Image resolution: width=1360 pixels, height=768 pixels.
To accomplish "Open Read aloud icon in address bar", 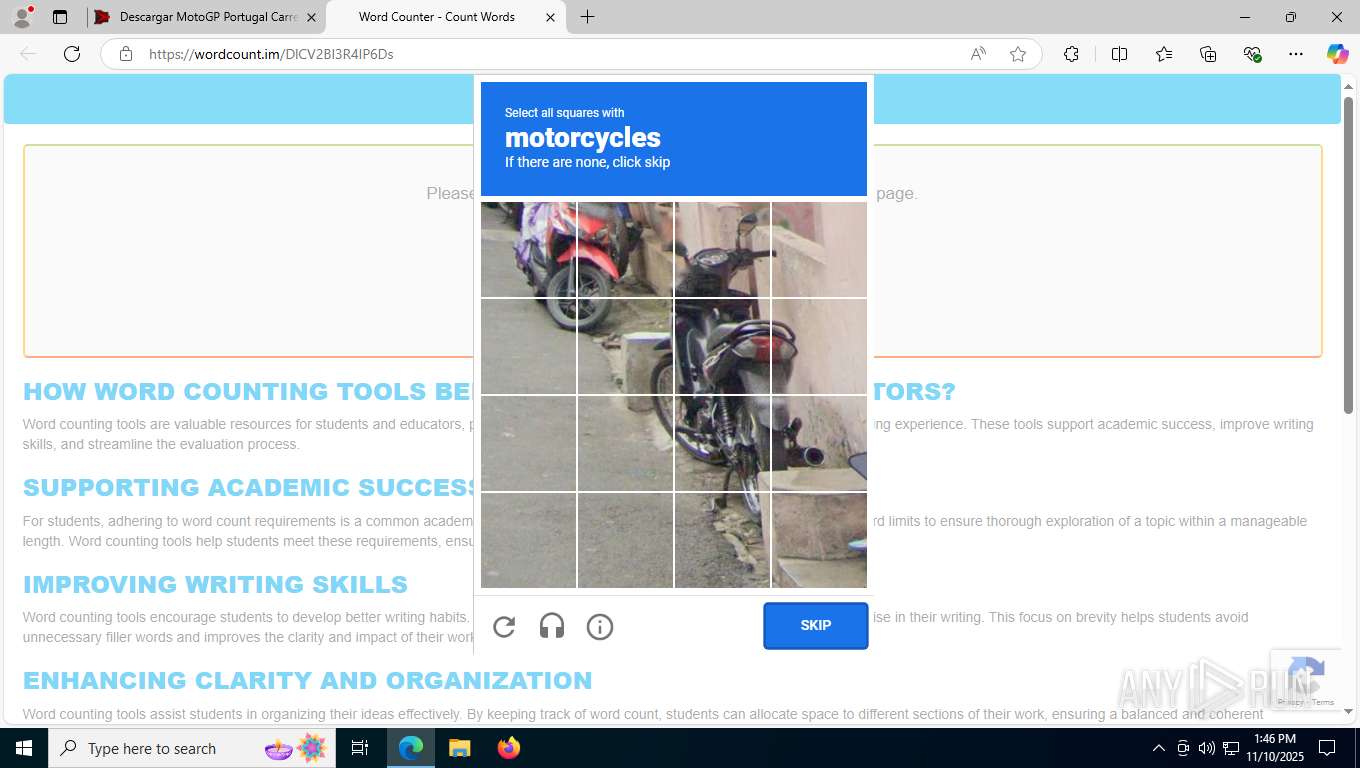I will (x=978, y=54).
